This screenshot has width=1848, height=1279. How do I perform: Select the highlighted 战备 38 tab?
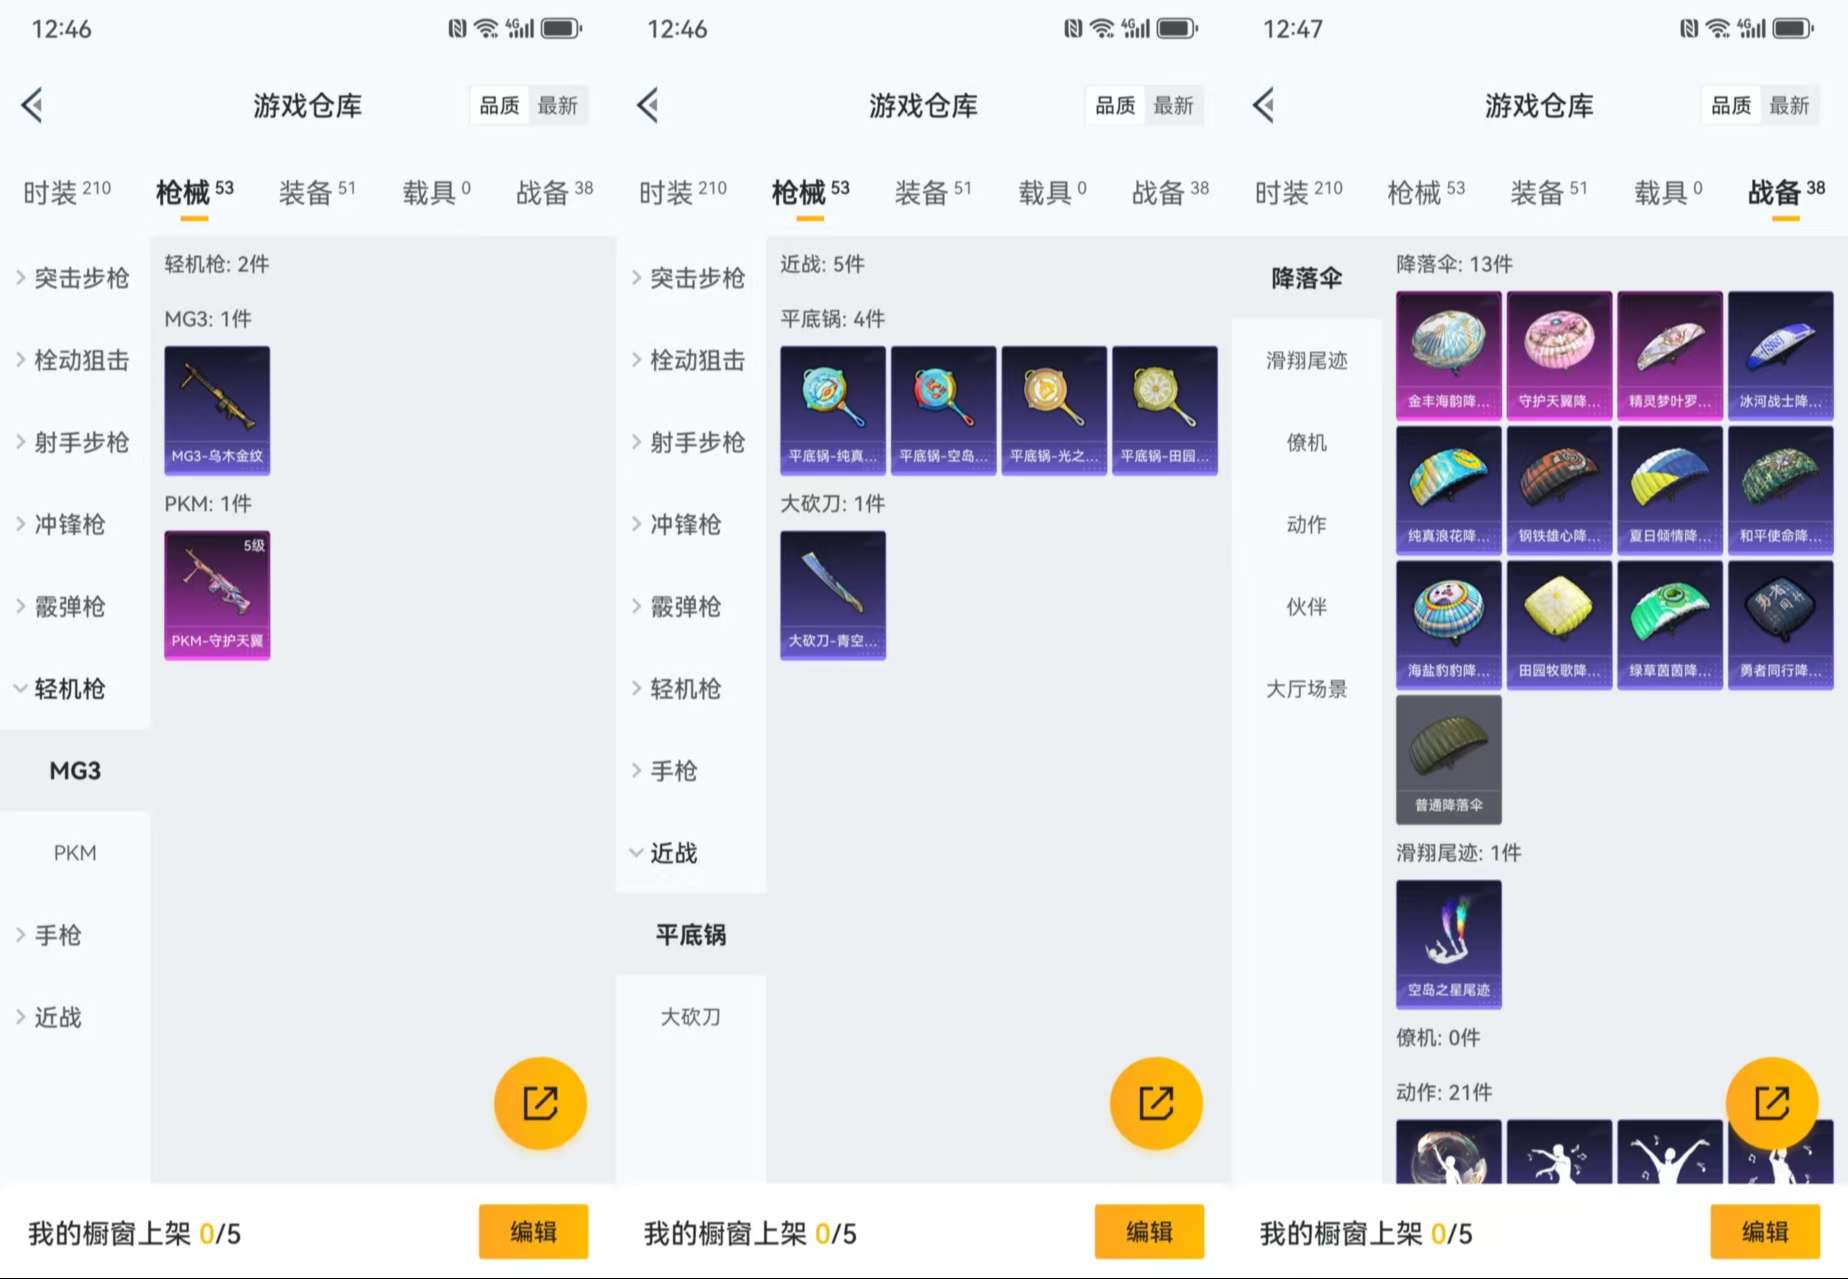[1785, 191]
